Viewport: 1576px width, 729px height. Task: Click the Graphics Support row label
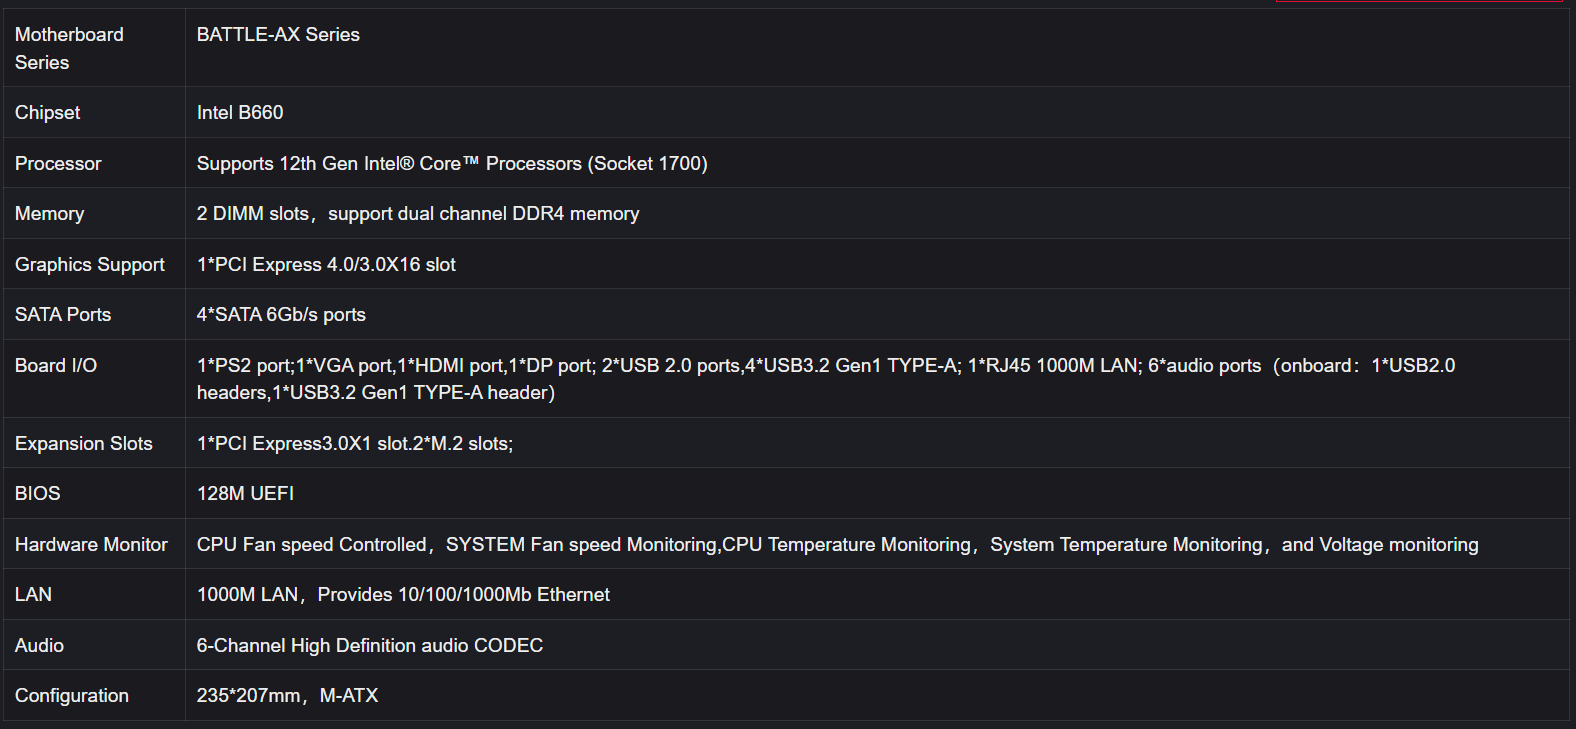point(90,265)
